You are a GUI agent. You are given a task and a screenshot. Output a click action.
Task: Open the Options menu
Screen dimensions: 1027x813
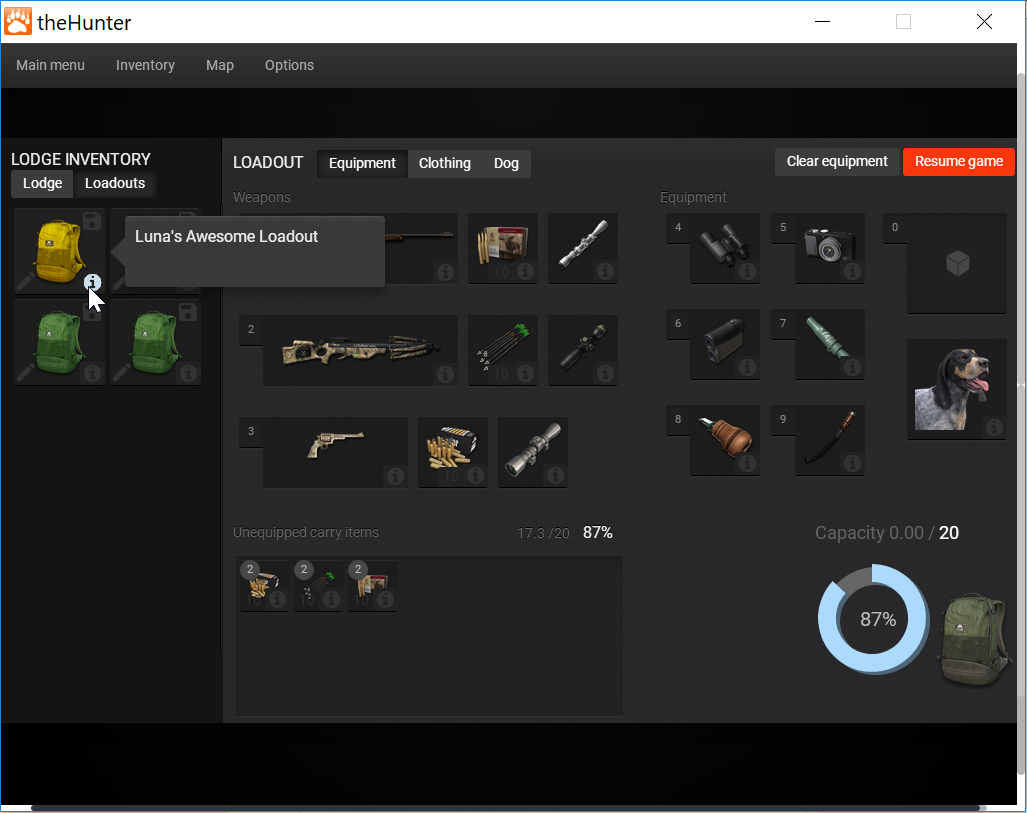289,66
